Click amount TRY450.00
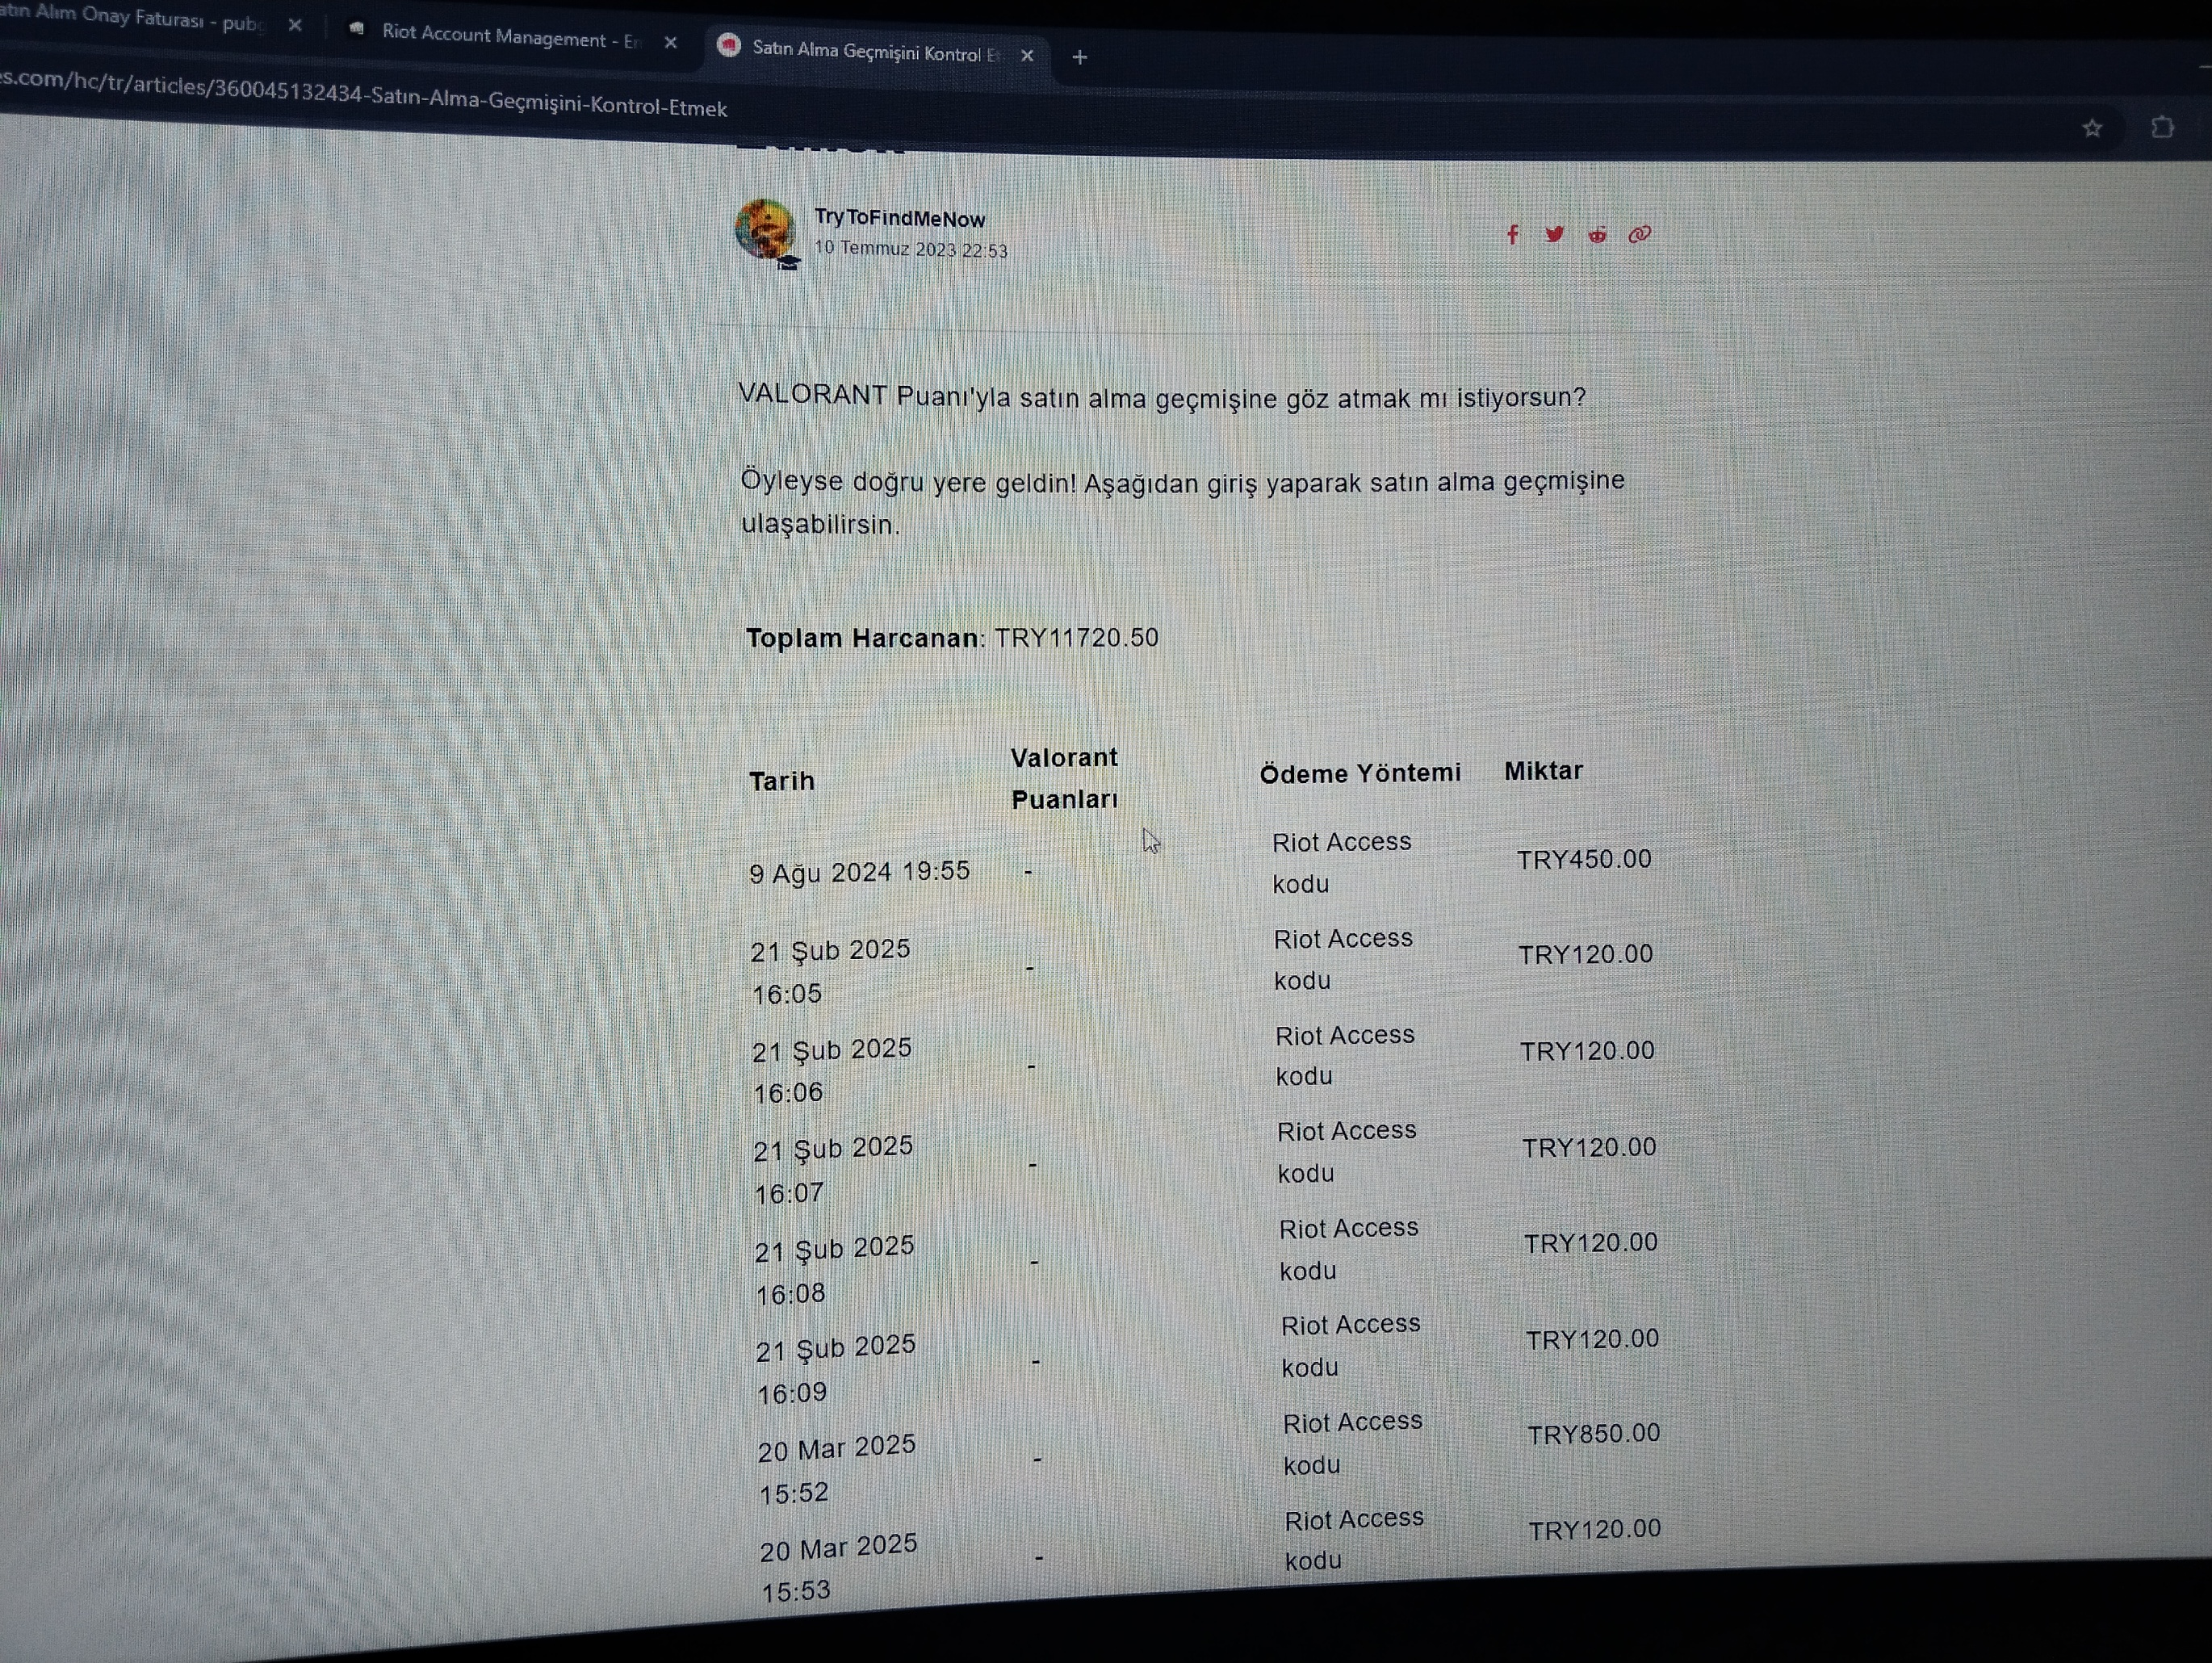This screenshot has height=1663, width=2212. tap(1584, 859)
